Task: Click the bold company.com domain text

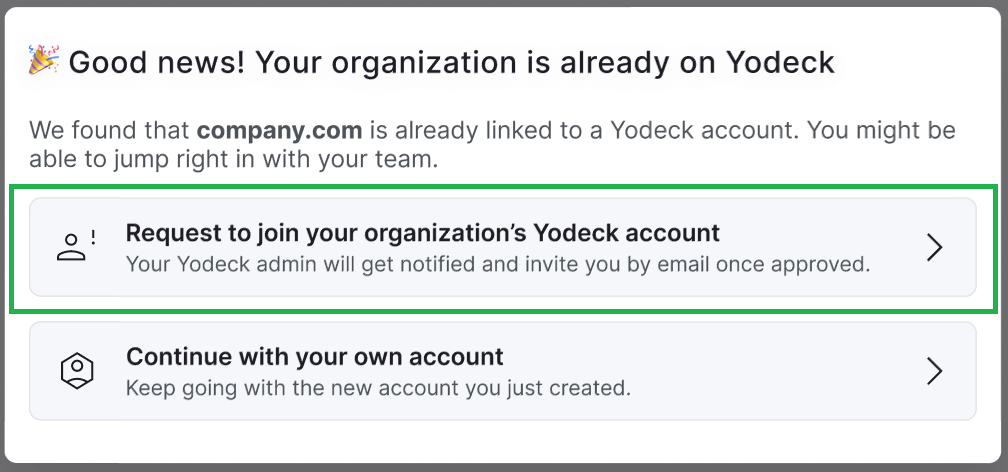Action: pyautogui.click(x=279, y=130)
